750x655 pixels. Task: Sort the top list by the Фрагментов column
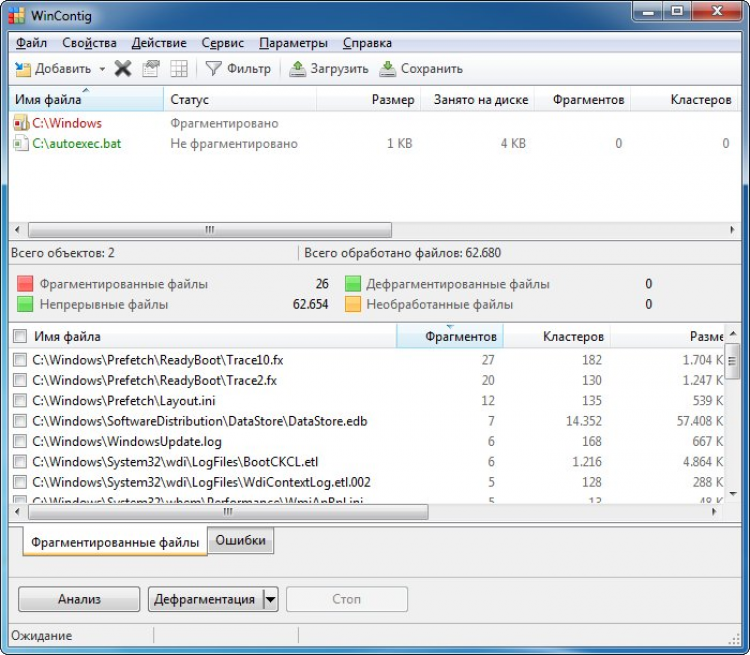[583, 100]
